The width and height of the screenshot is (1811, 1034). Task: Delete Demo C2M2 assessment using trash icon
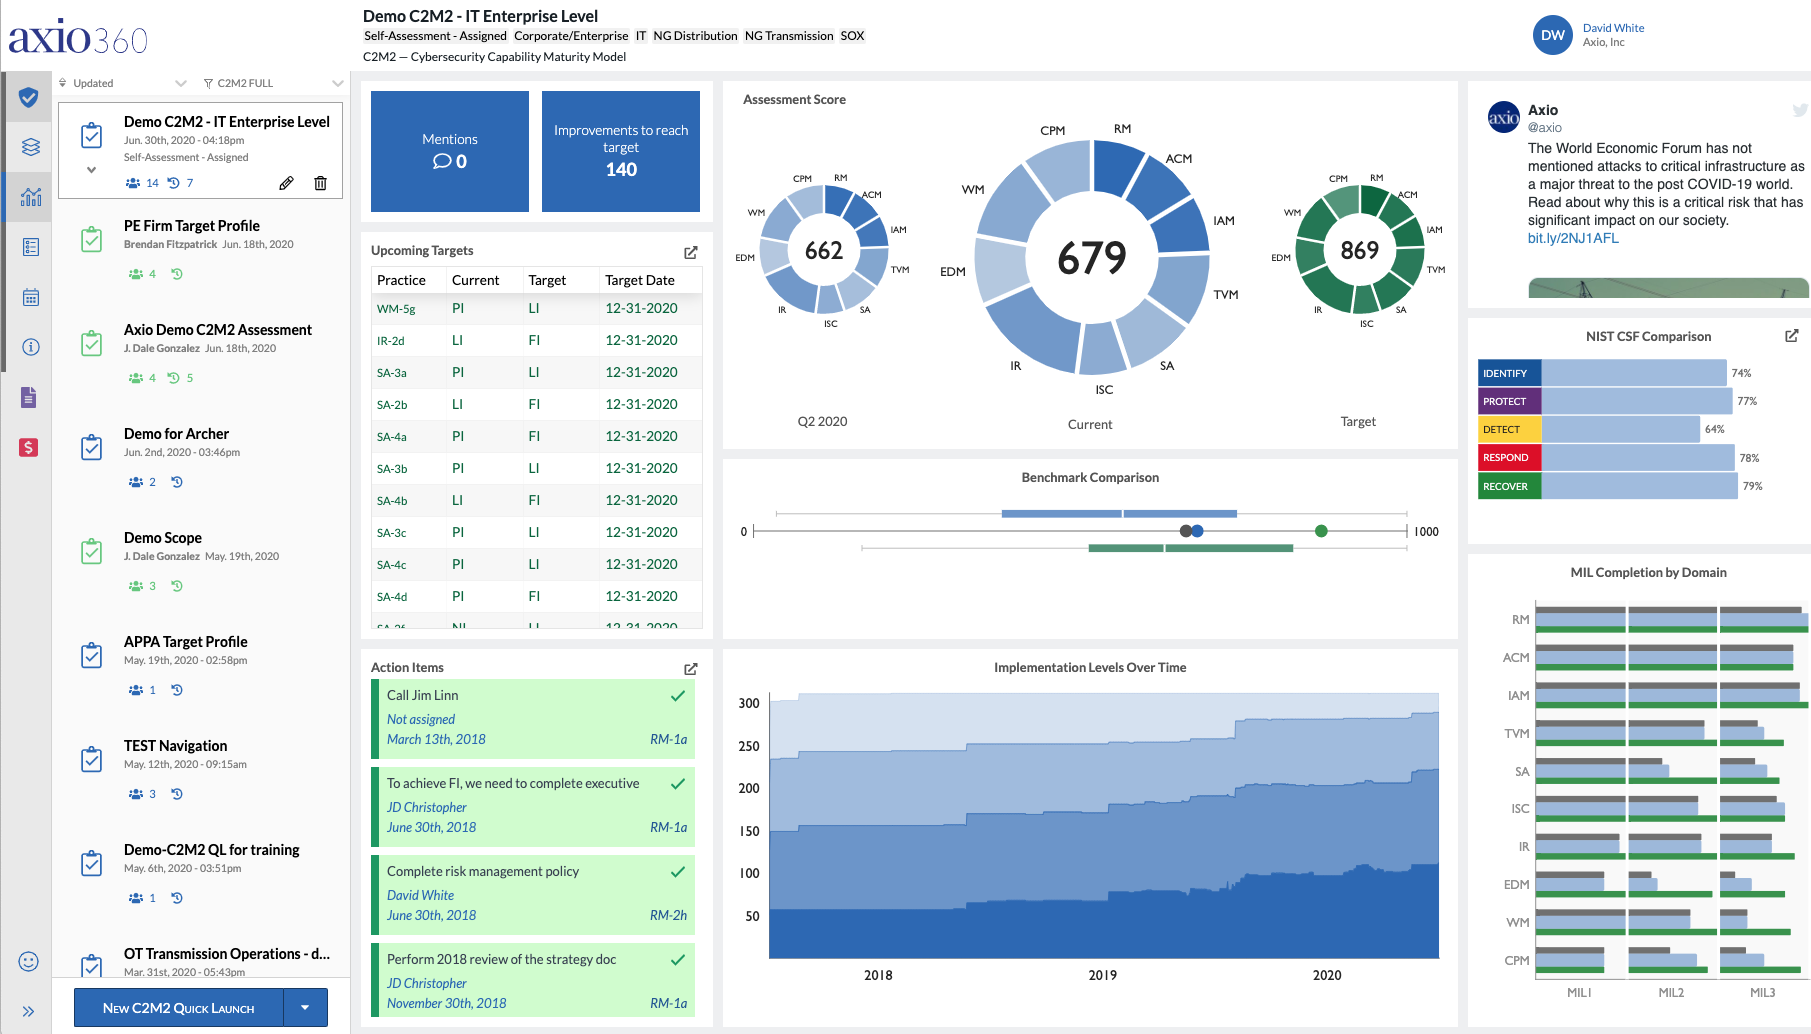pyautogui.click(x=320, y=183)
